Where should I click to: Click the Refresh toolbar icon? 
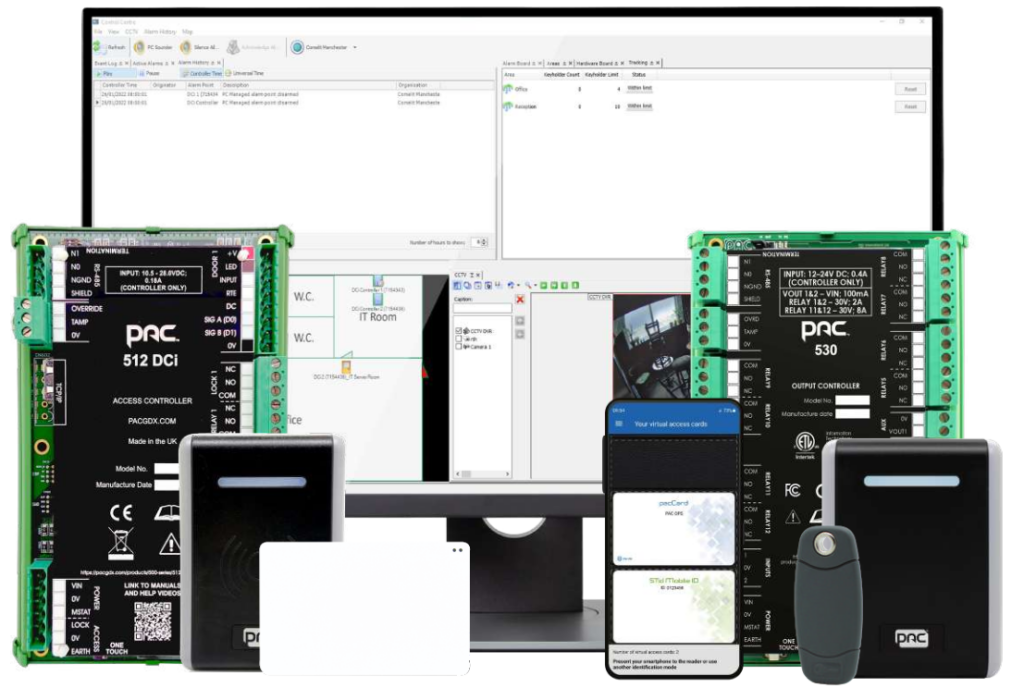(97, 46)
